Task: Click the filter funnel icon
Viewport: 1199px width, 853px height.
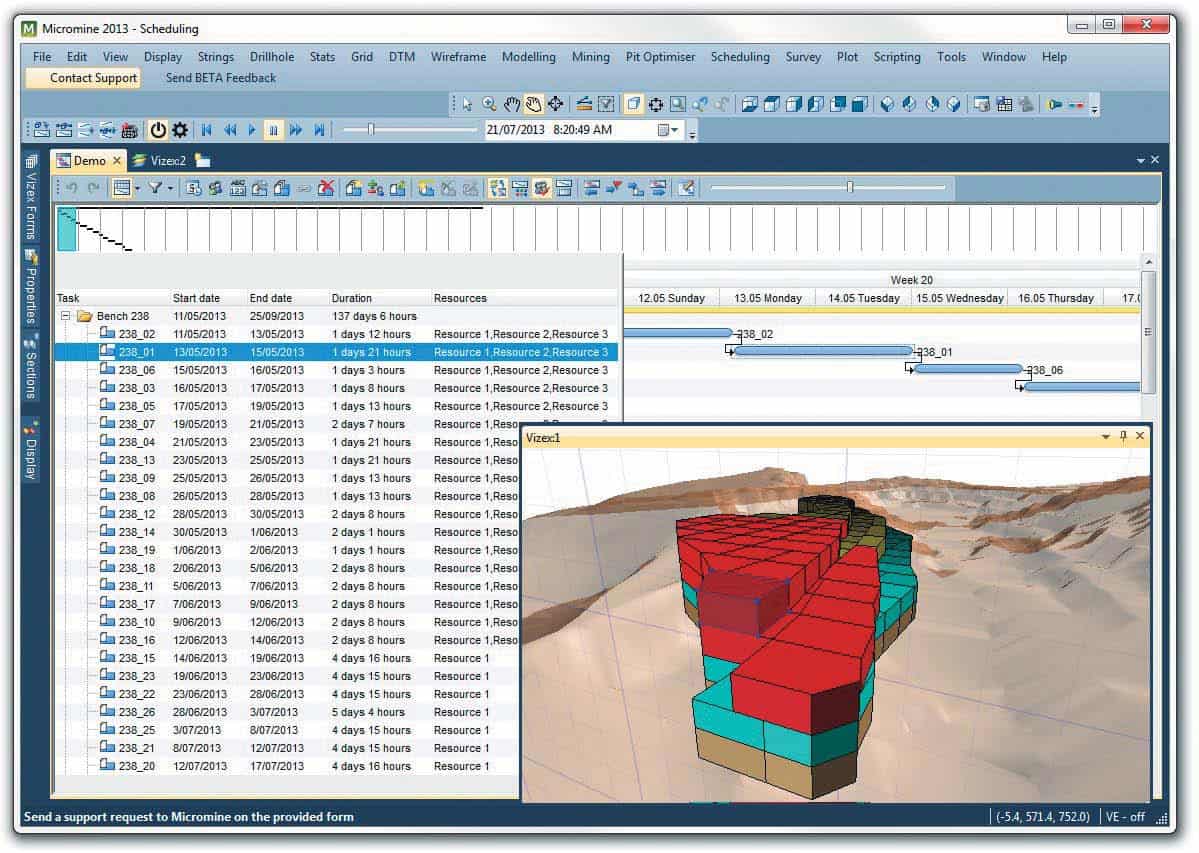Action: point(157,187)
